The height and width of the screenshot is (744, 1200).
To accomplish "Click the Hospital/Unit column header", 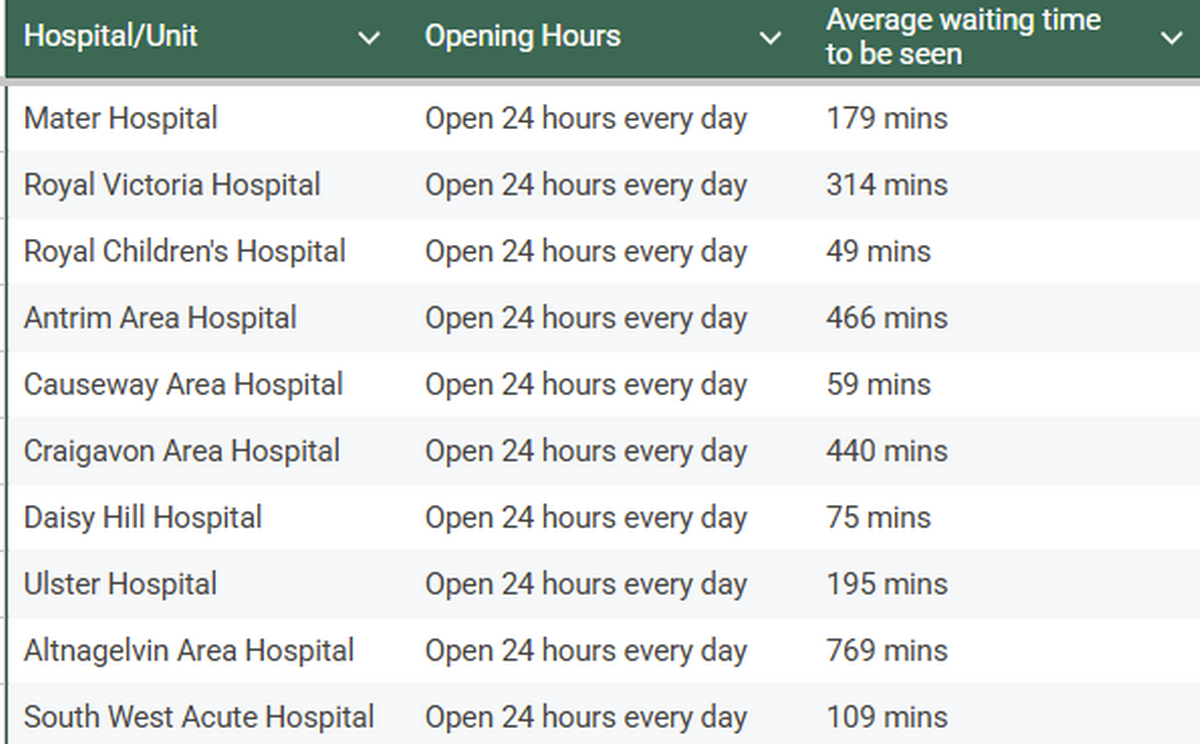I will (110, 36).
